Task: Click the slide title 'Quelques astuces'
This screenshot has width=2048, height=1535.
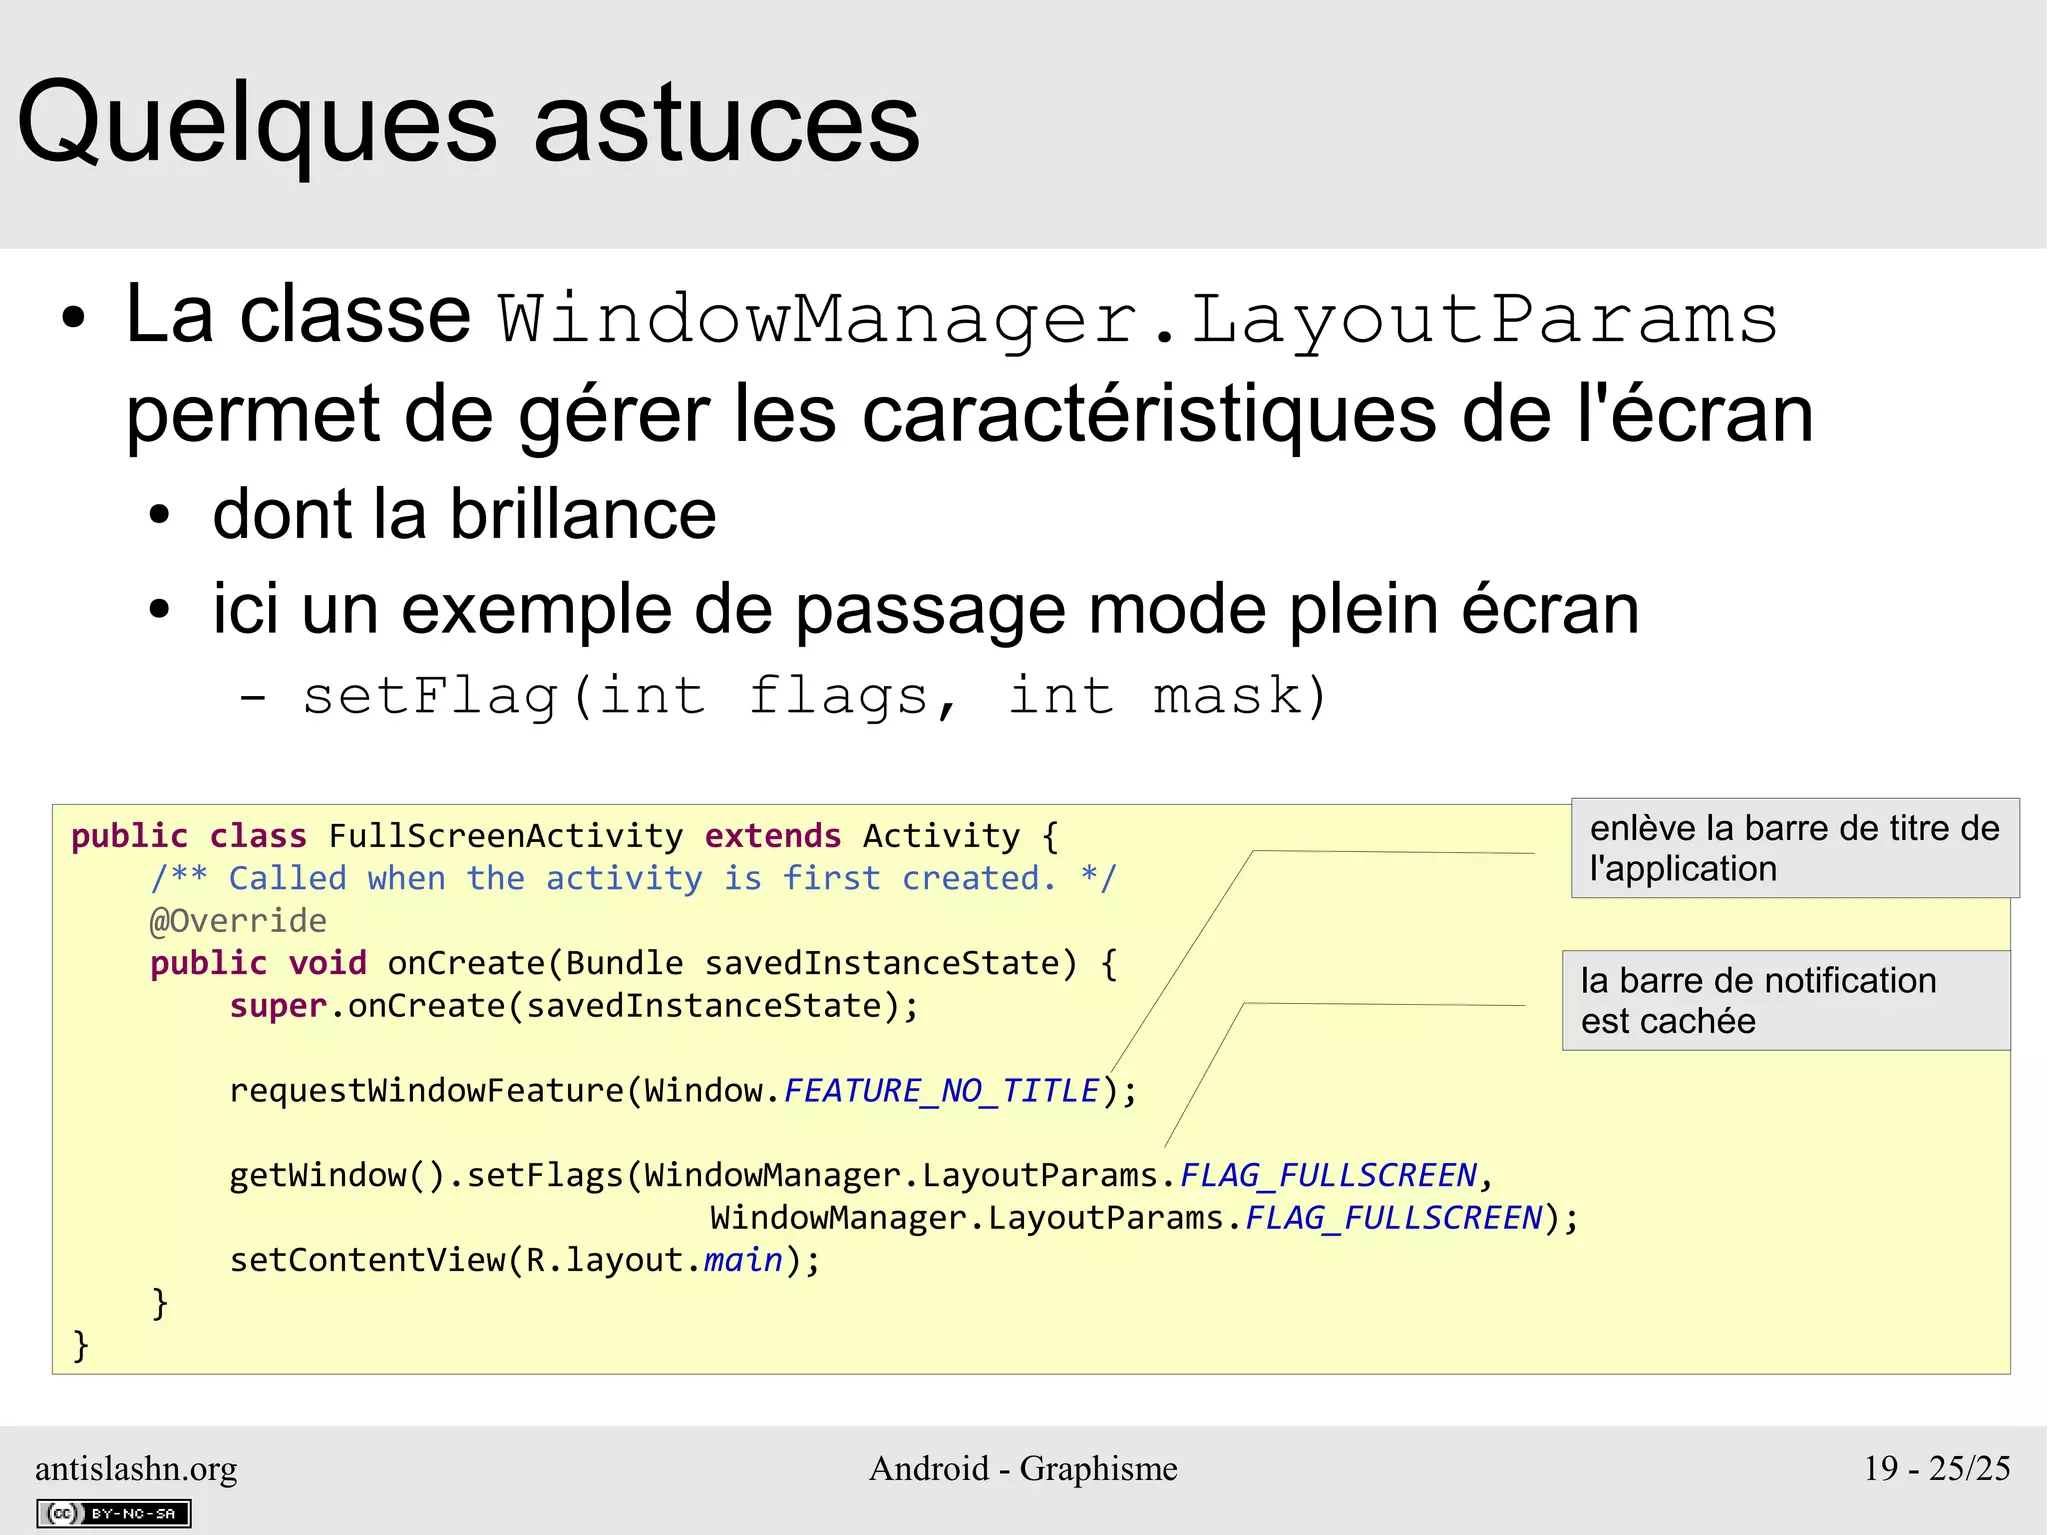Action: (x=468, y=123)
